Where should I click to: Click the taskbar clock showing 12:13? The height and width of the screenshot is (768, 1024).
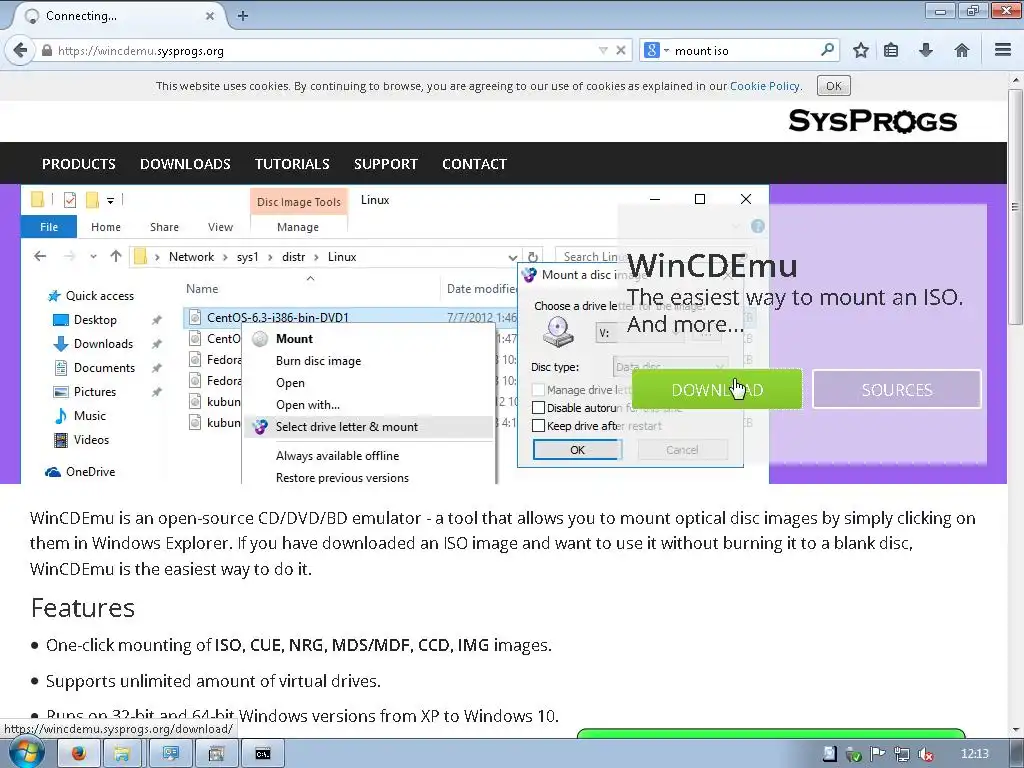pos(975,754)
